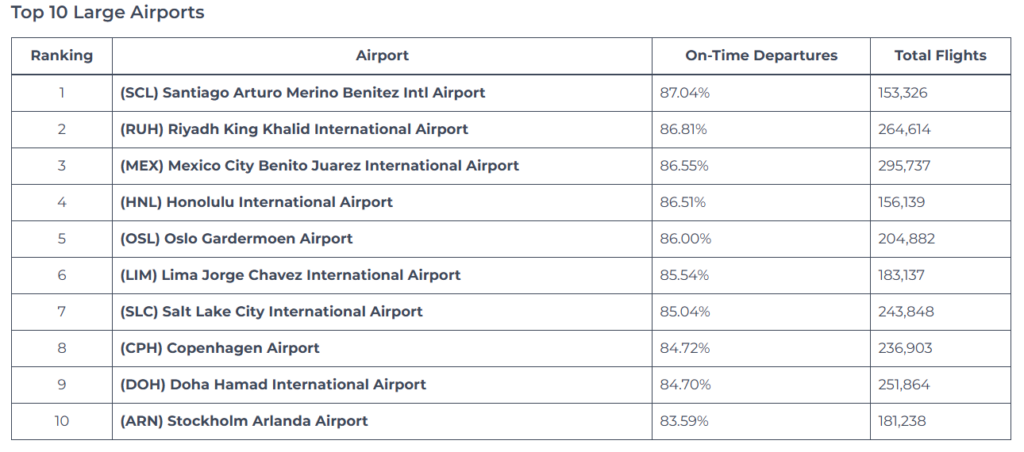Click the Top 10 Large Airports heading
This screenshot has width=1024, height=452.
coord(107,13)
